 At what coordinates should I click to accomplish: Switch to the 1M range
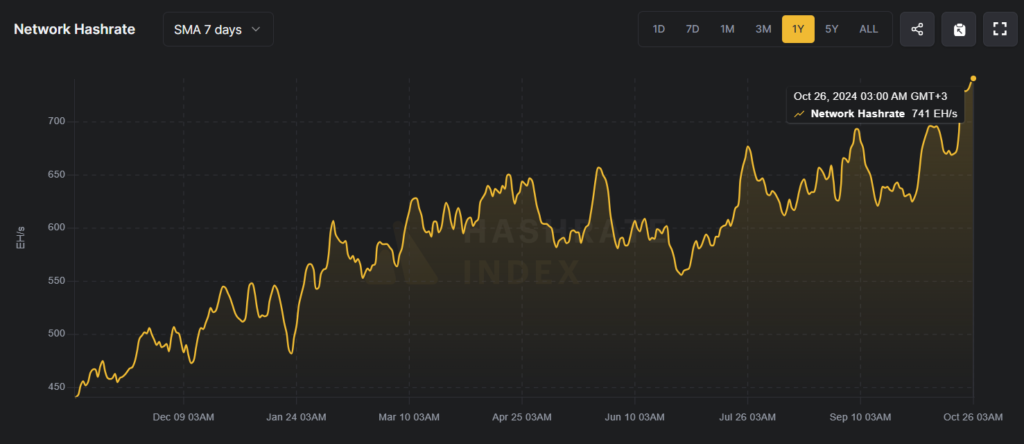(728, 29)
